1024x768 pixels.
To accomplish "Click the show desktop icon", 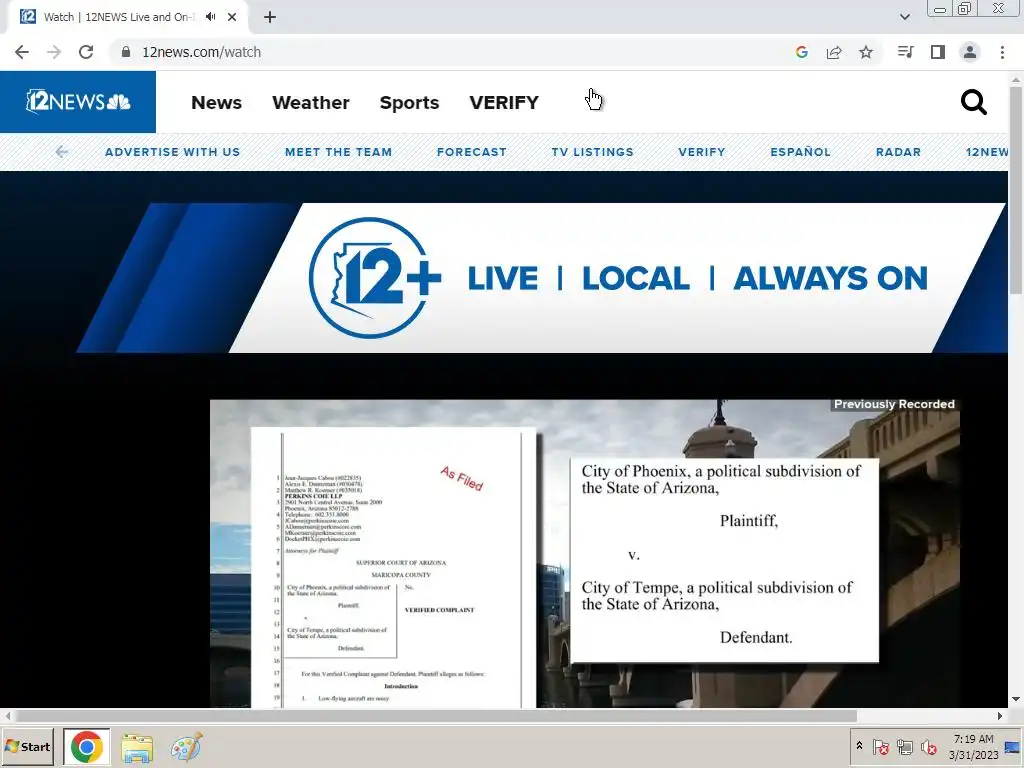I will 1013,747.
